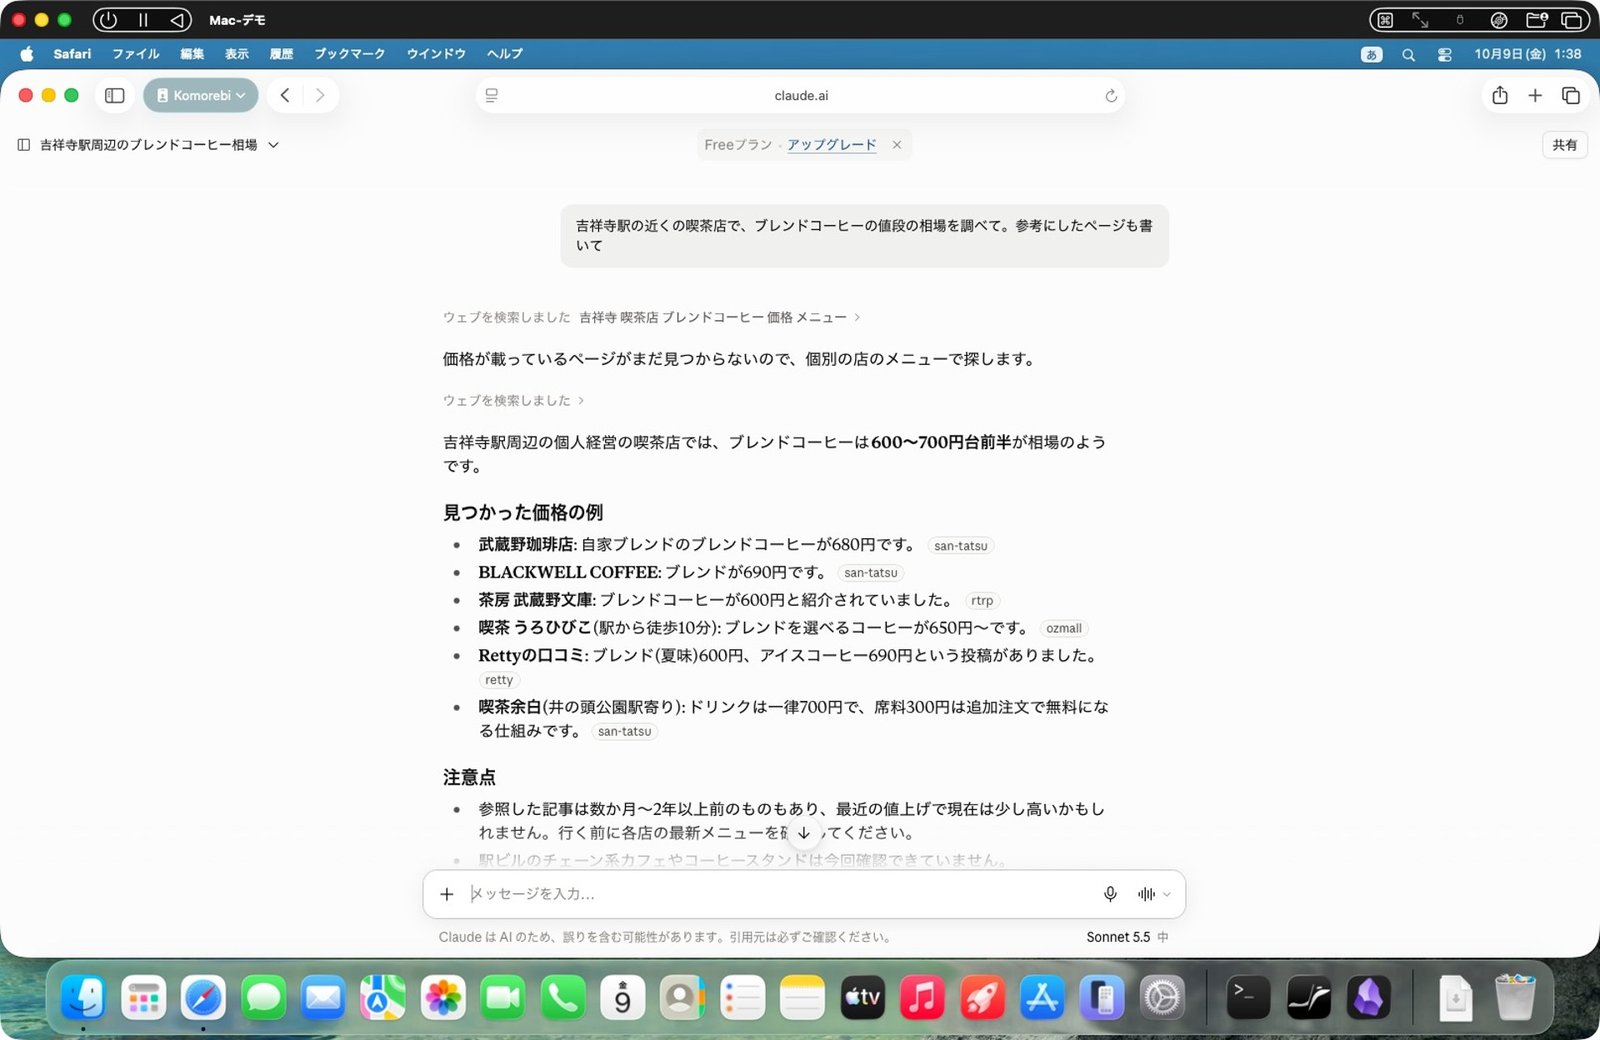Image resolution: width=1600 pixels, height=1040 pixels.
Task: Click the あ input source icon in menu bar
Action: (1372, 54)
